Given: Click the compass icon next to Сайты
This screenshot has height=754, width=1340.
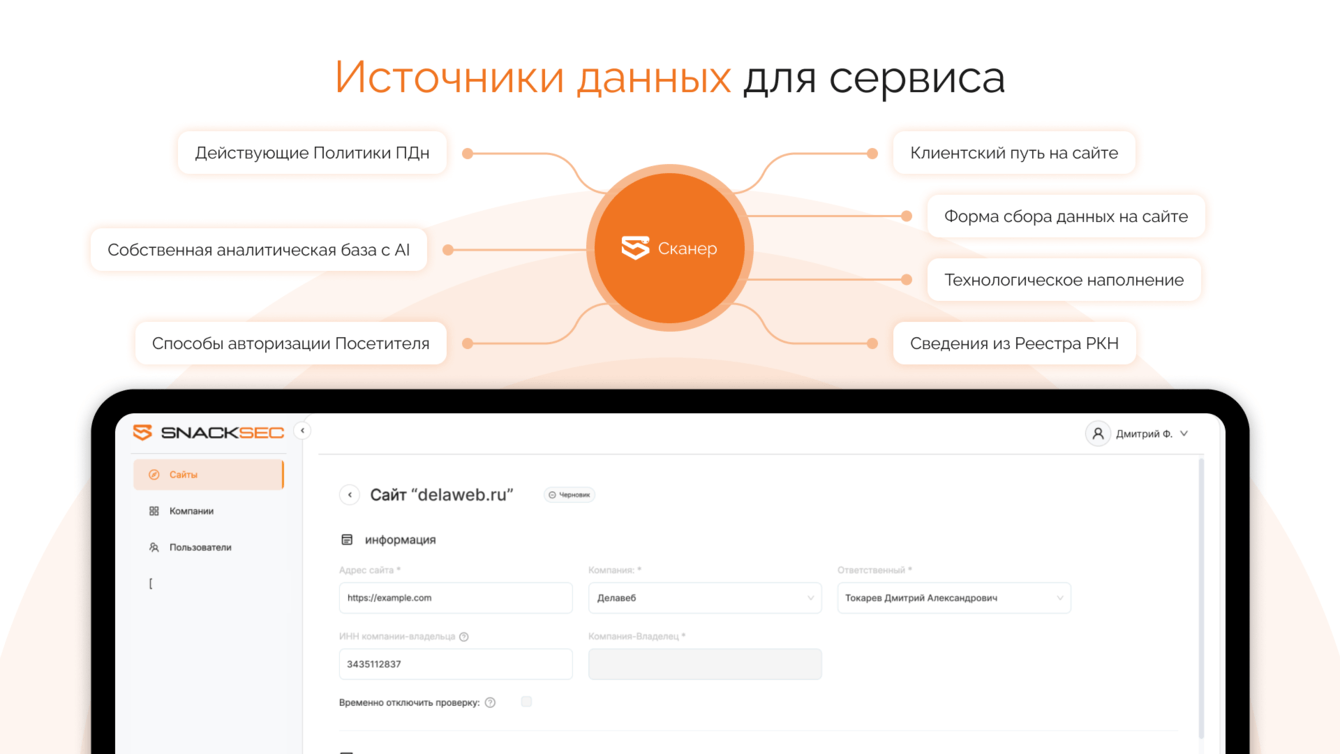Looking at the screenshot, I should pos(154,475).
